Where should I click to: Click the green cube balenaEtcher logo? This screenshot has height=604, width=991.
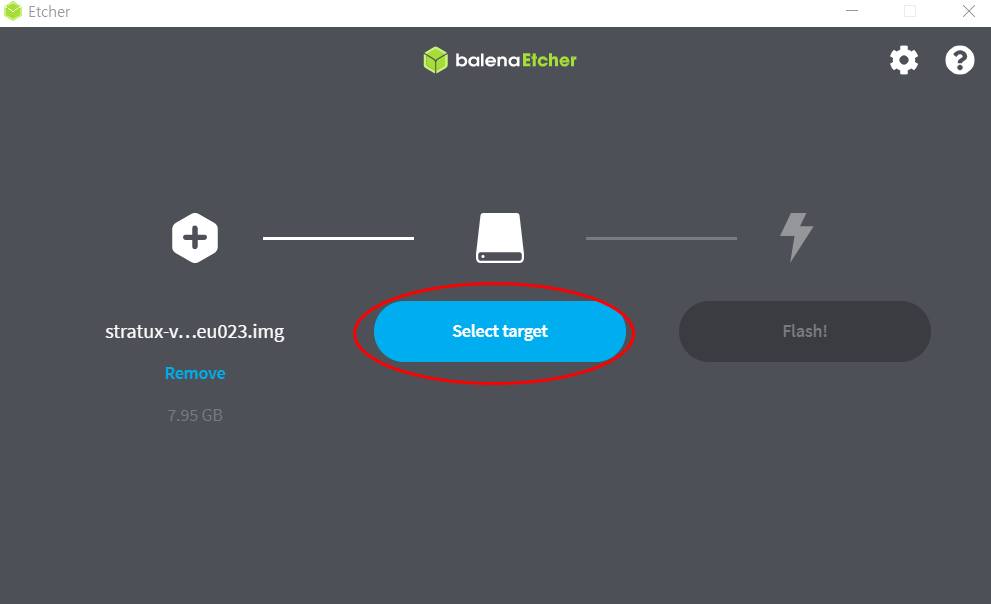pyautogui.click(x=435, y=60)
